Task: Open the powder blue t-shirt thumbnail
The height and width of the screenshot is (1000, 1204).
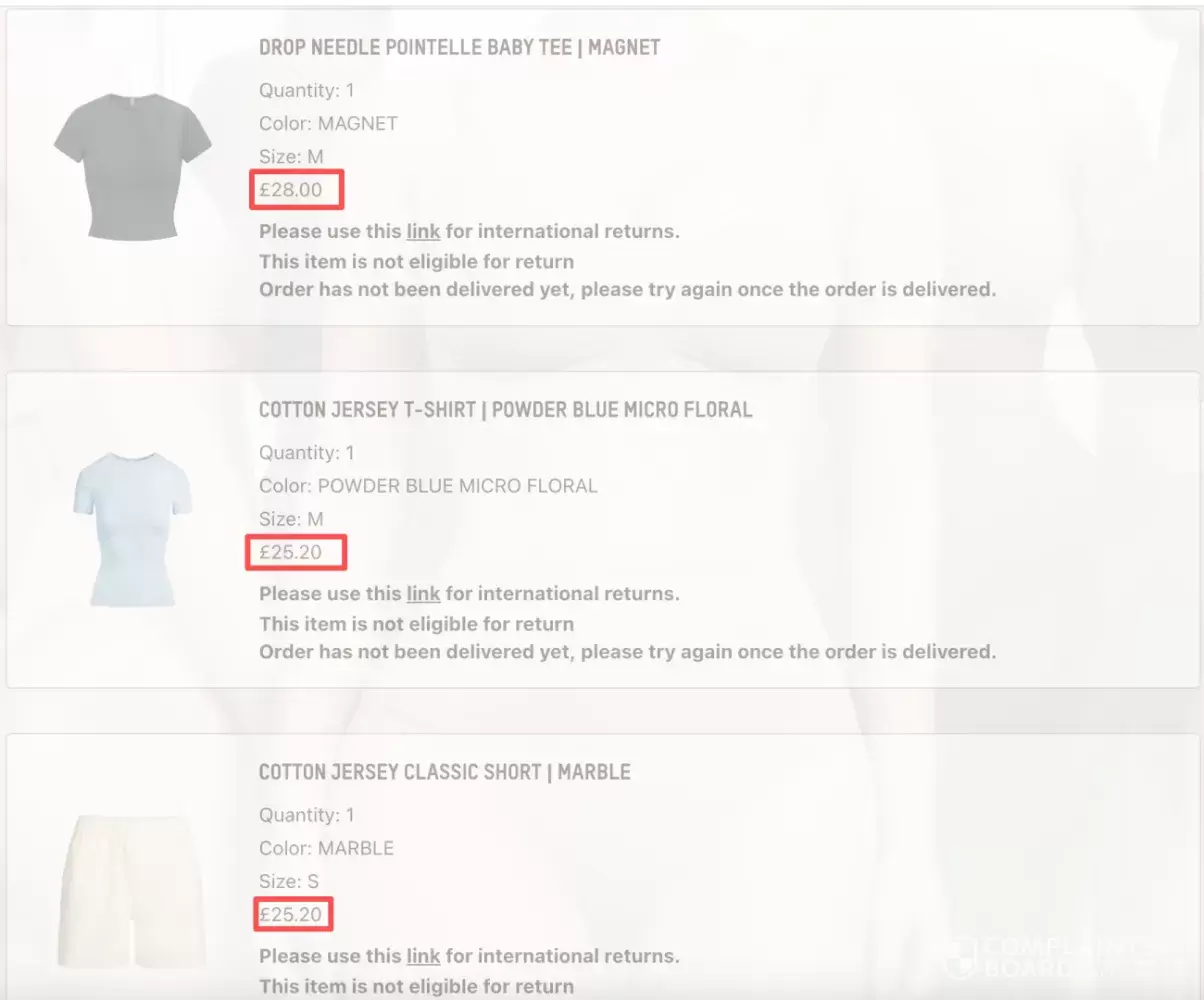Action: point(132,528)
